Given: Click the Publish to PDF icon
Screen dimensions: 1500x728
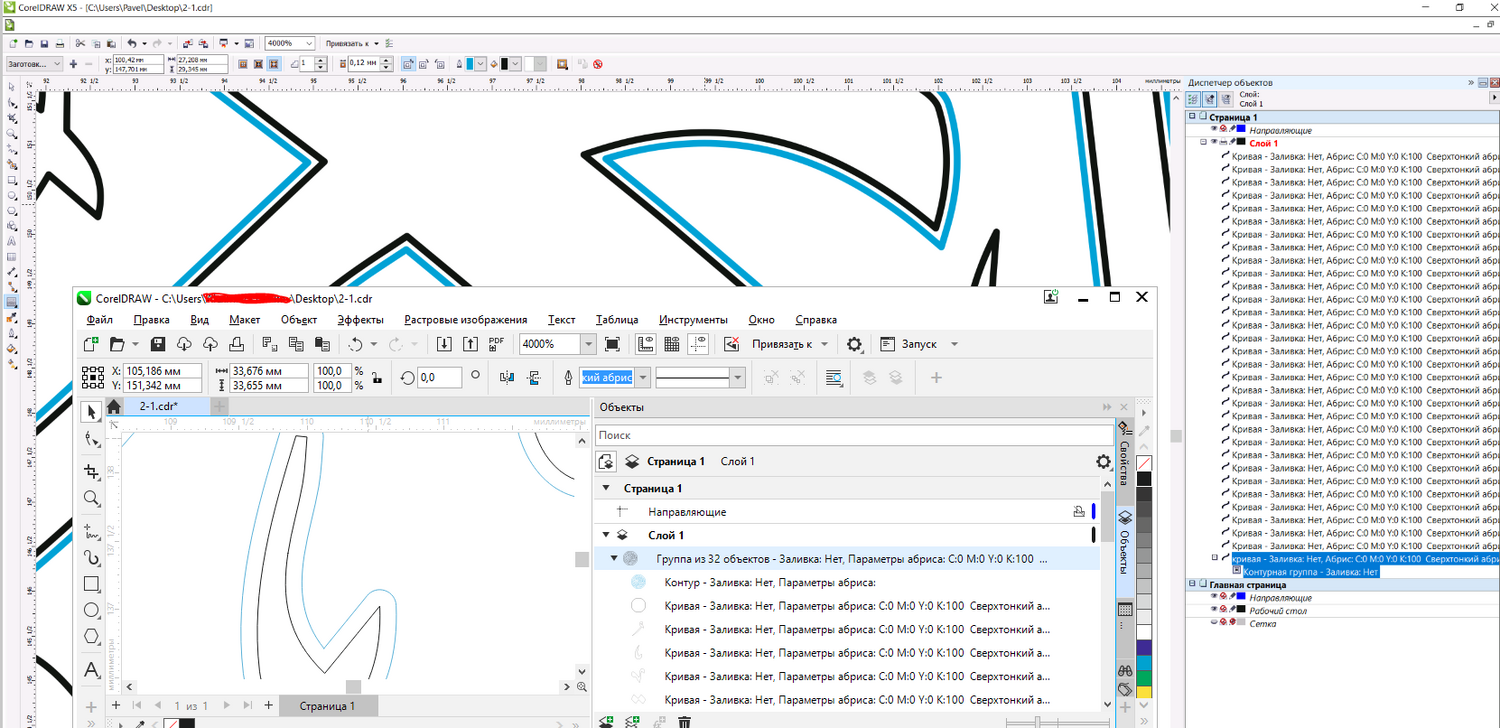Looking at the screenshot, I should click(496, 344).
